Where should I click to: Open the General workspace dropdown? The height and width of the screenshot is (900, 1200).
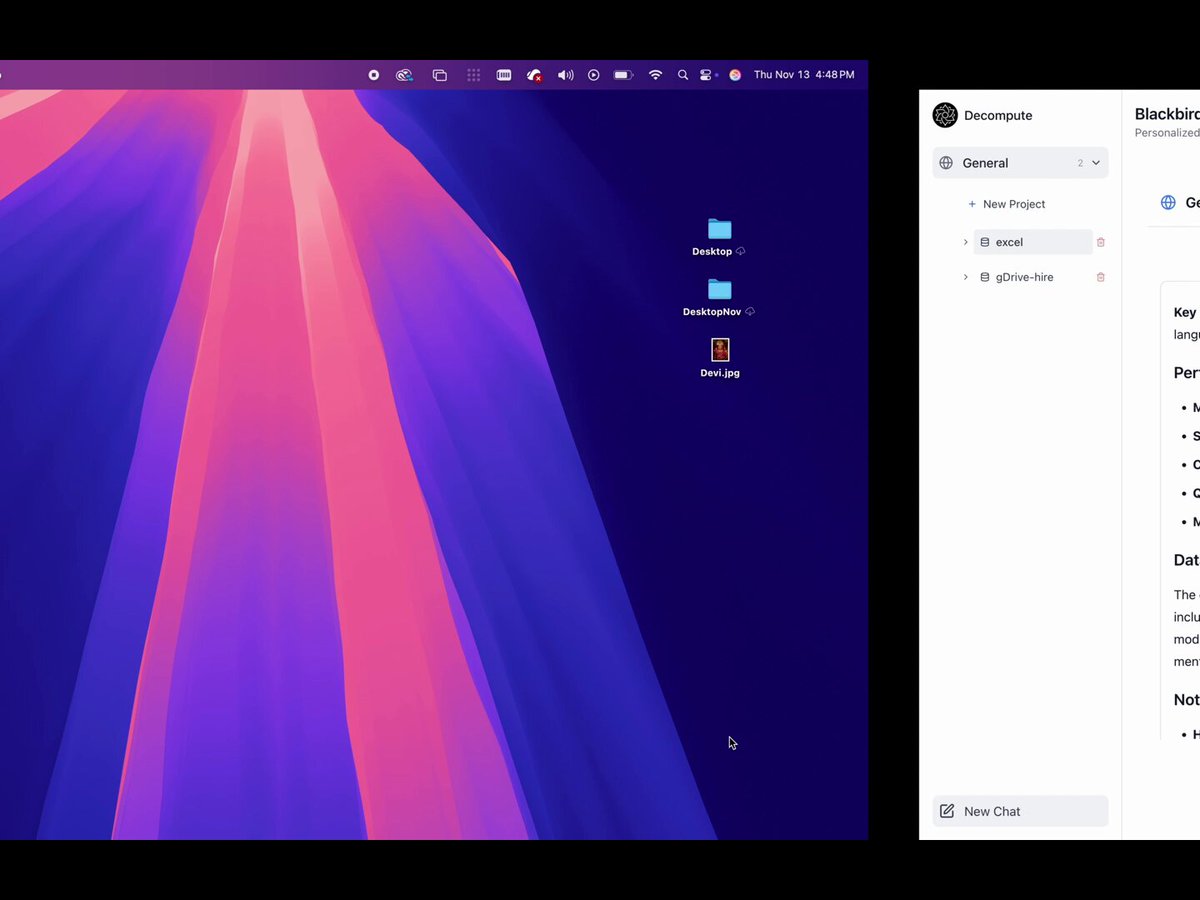tap(1020, 163)
